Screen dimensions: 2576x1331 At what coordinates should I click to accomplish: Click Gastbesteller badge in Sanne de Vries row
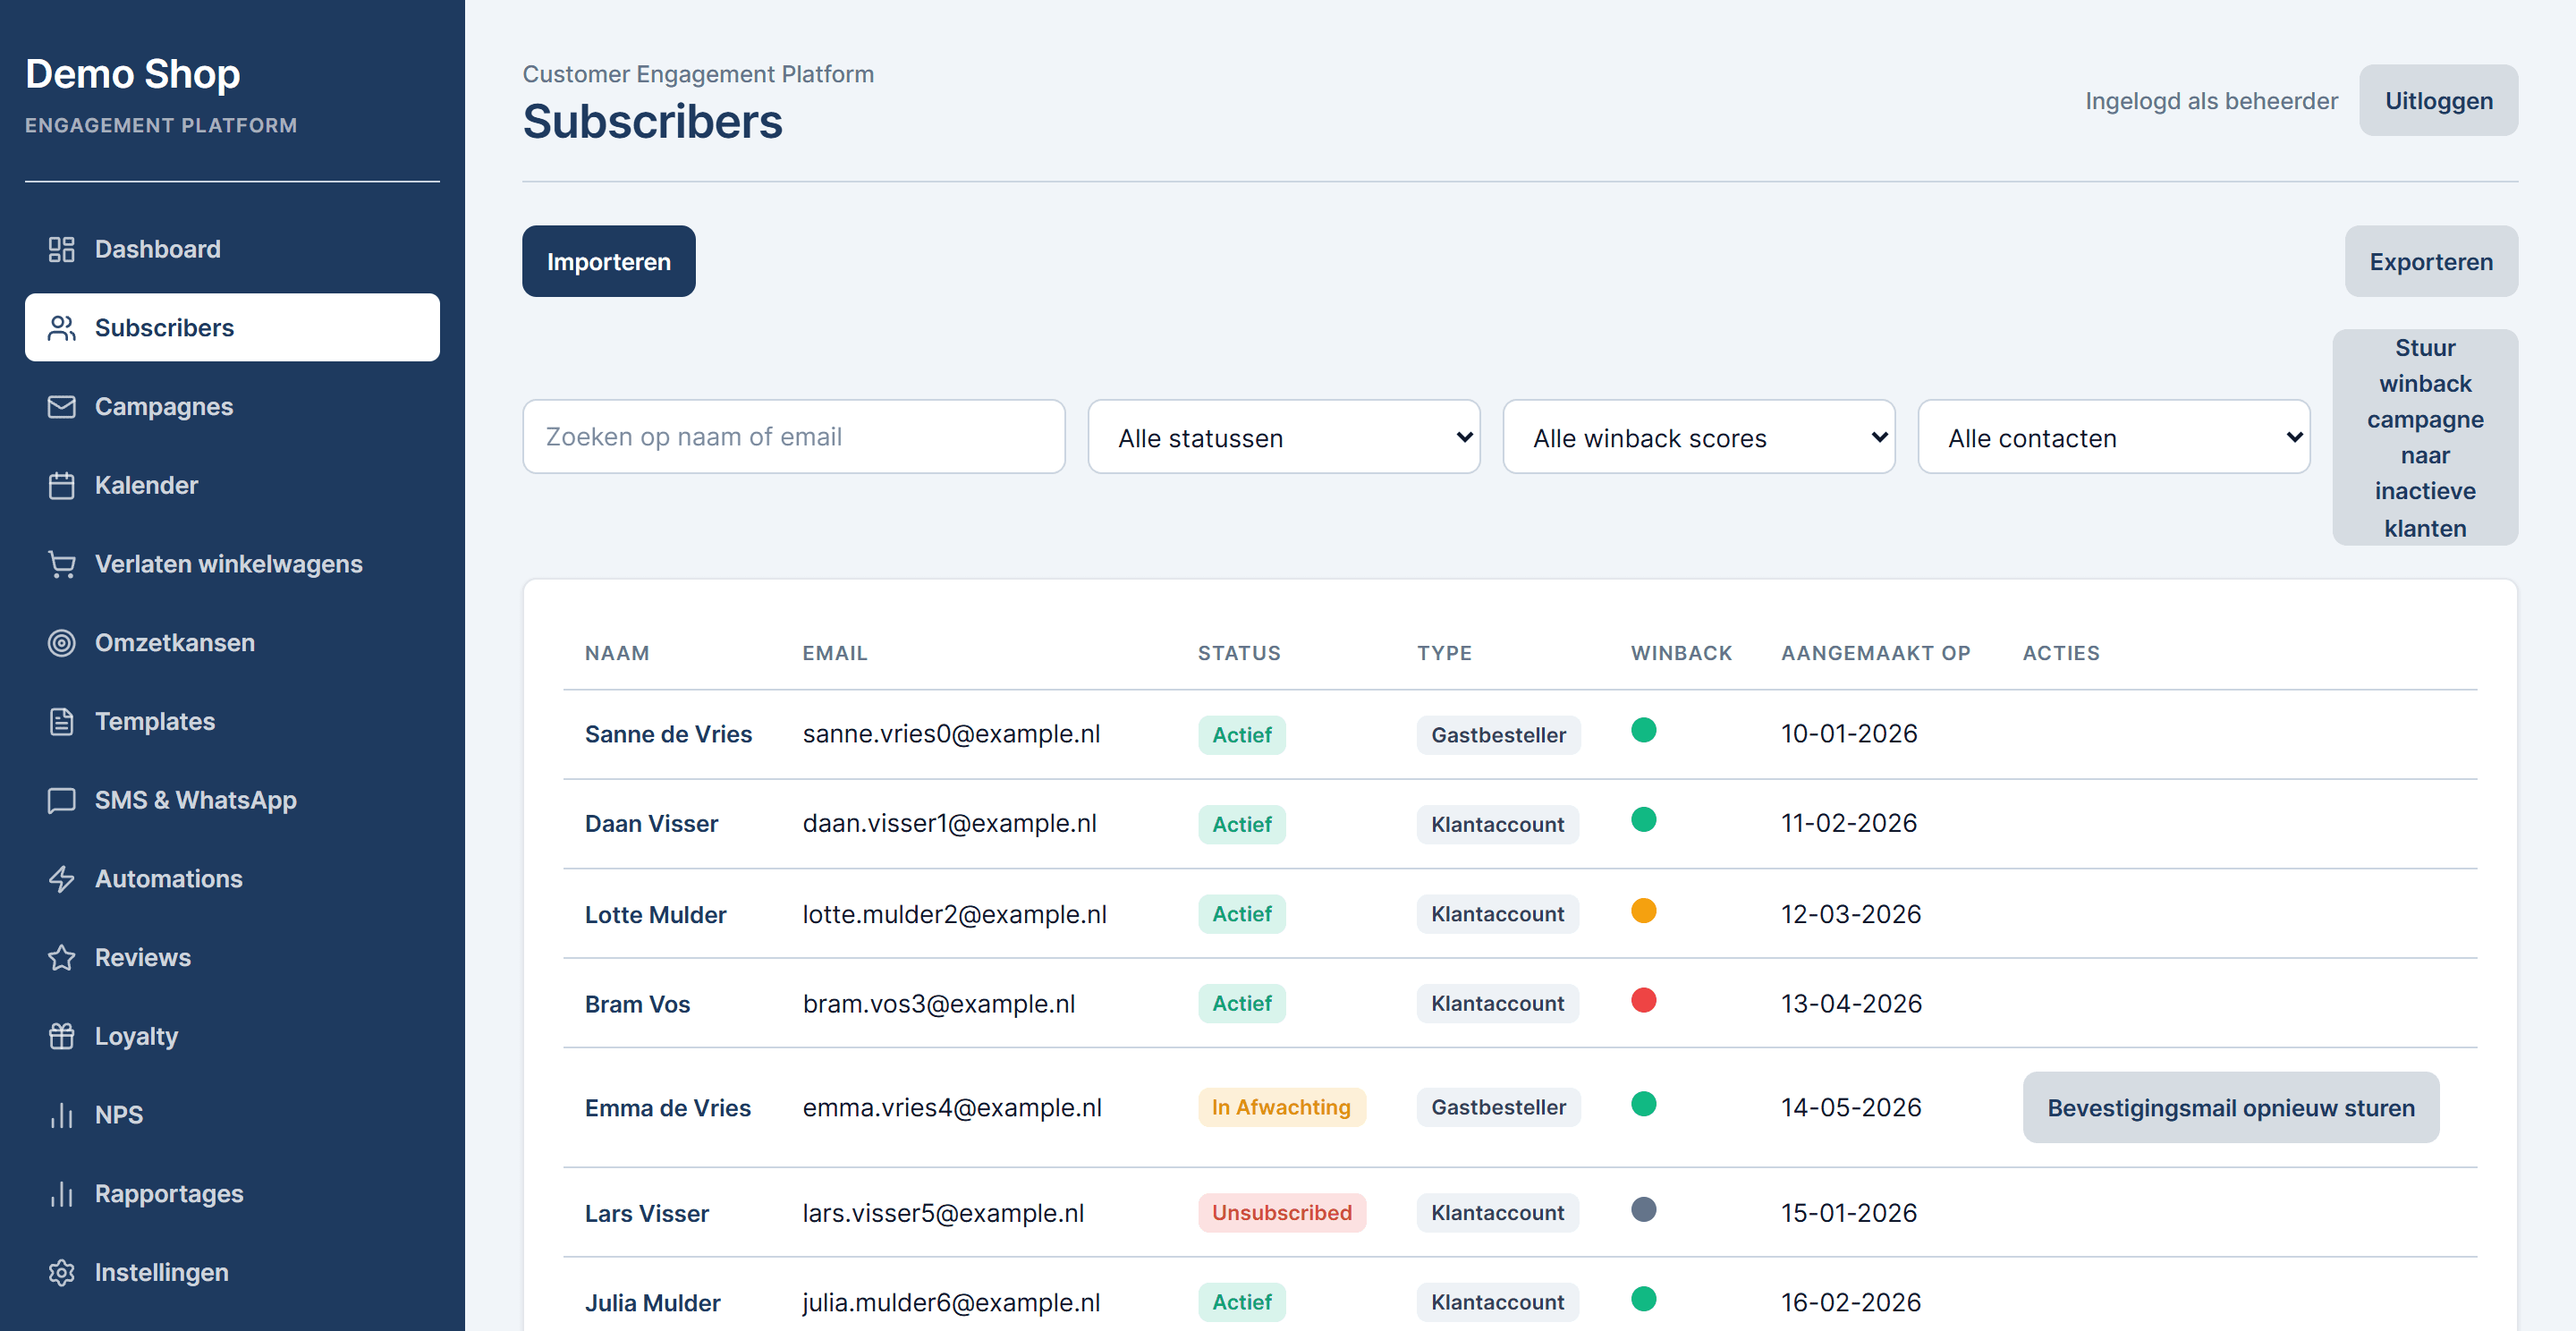click(x=1498, y=735)
